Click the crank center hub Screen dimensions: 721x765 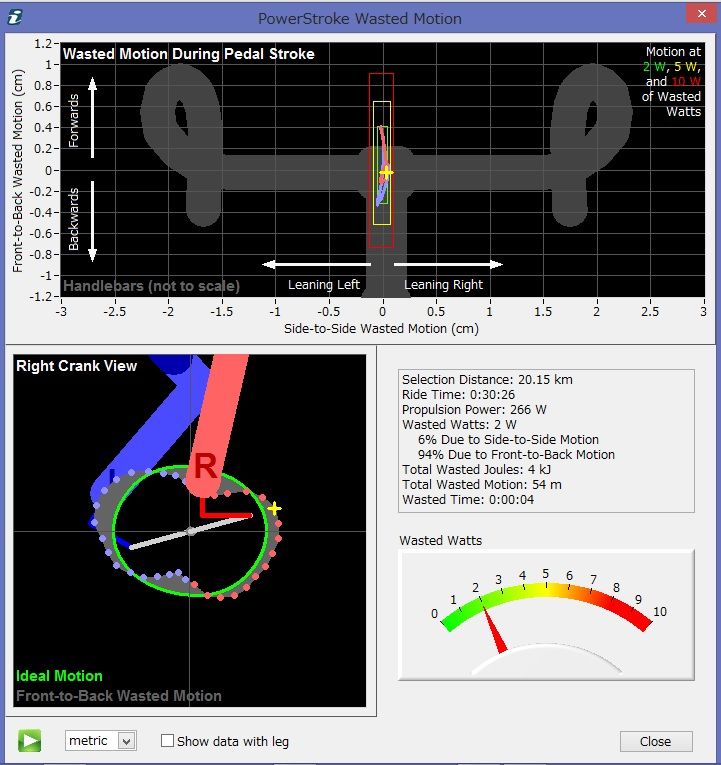[191, 531]
